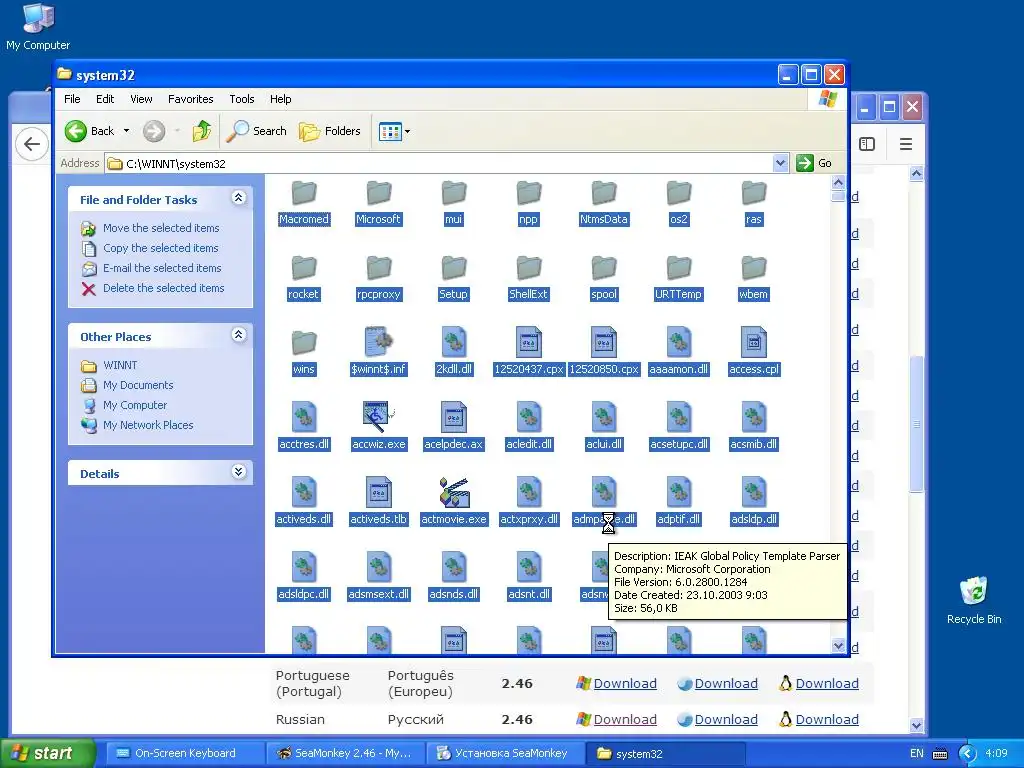Open the Back history dropdown arrow

(127, 131)
